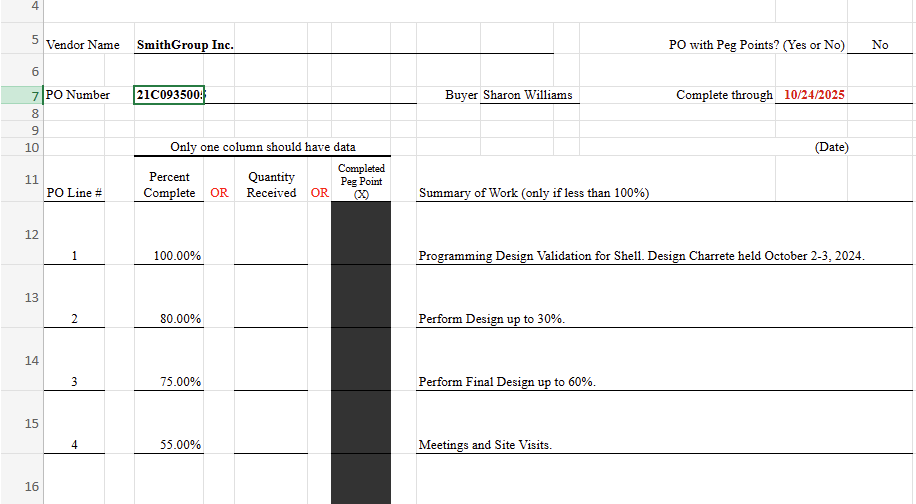Select the 'Programming Design Validation for Shell' cell
The image size is (916, 504).
coord(640,256)
